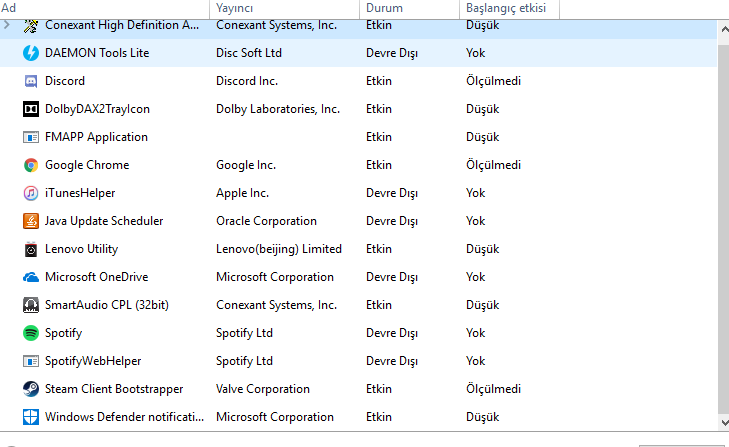Expand the Conexant High Definition Audio entry

(x=8, y=24)
